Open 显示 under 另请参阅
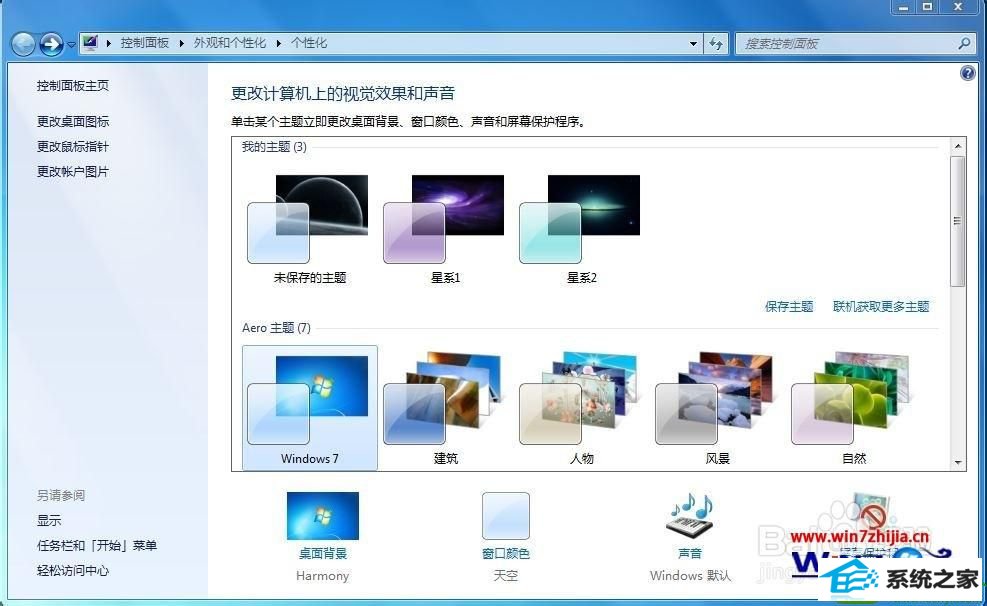This screenshot has height=606, width=987. tap(49, 520)
